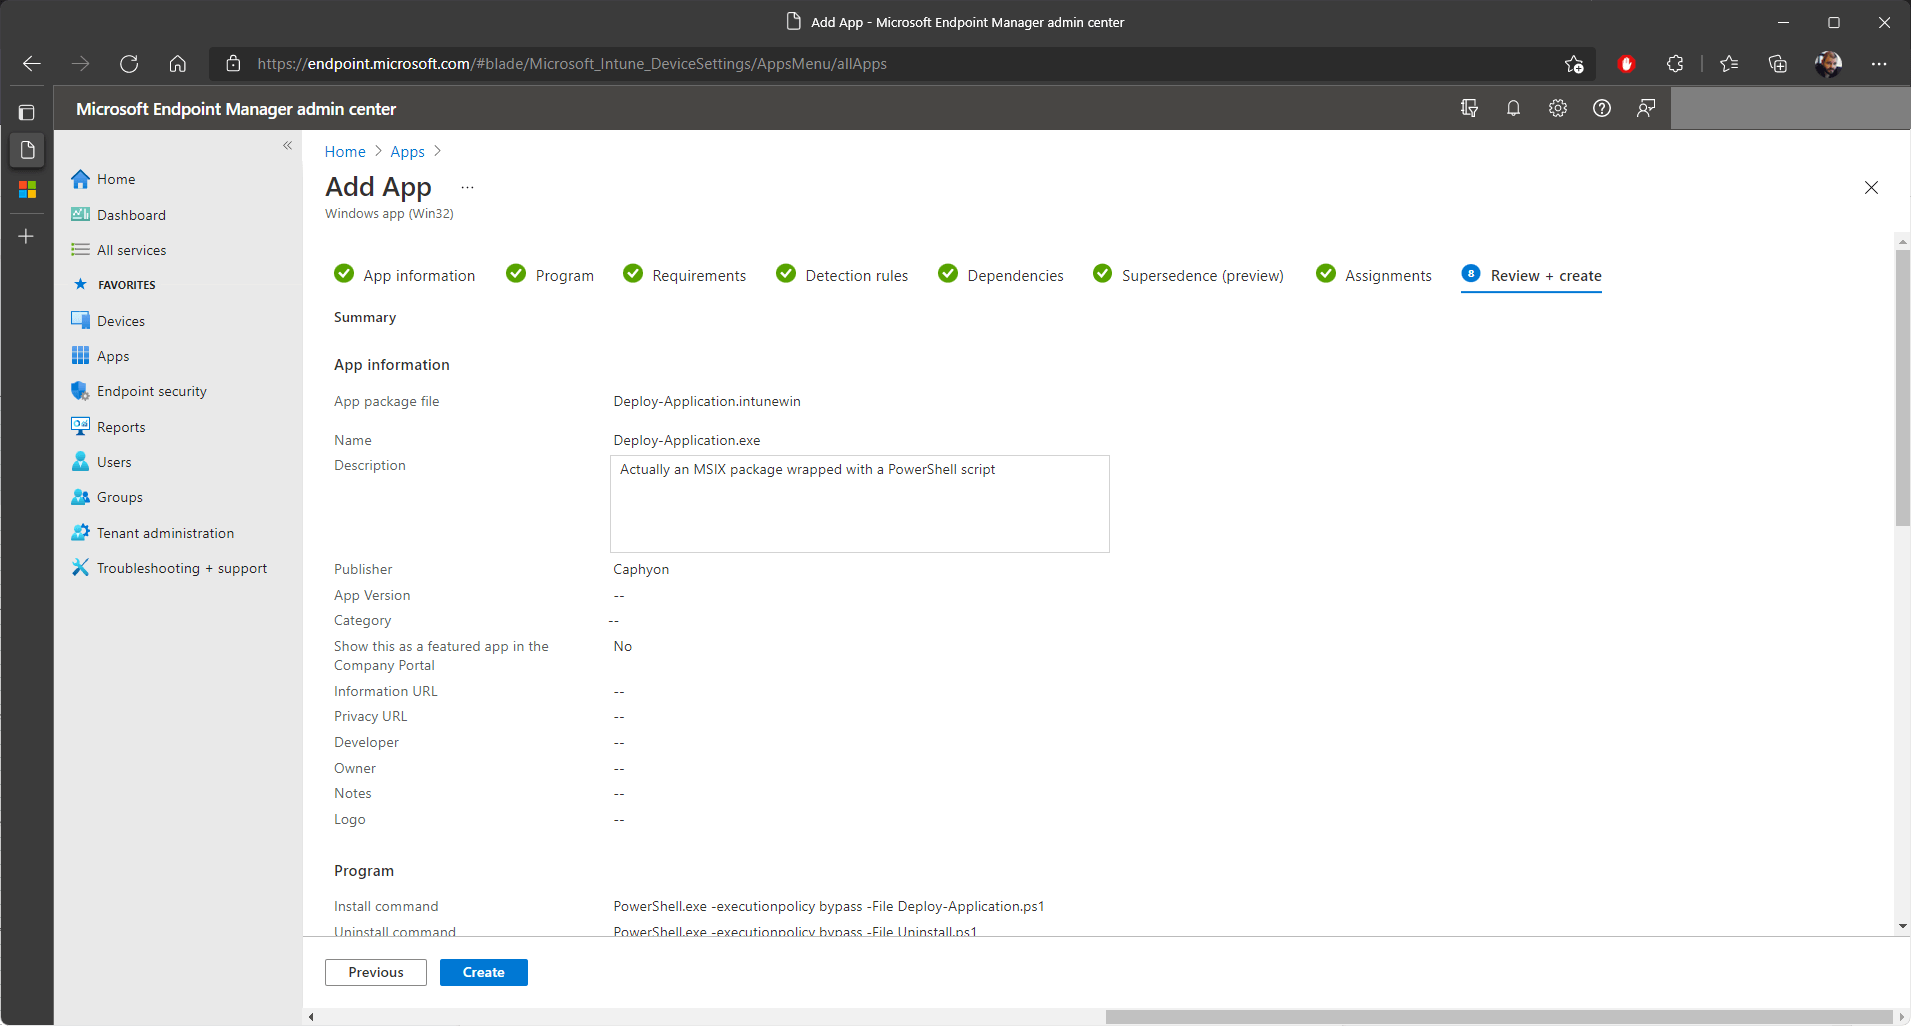Click the Caphyon publisher value
This screenshot has height=1026, width=1911.
click(x=641, y=569)
